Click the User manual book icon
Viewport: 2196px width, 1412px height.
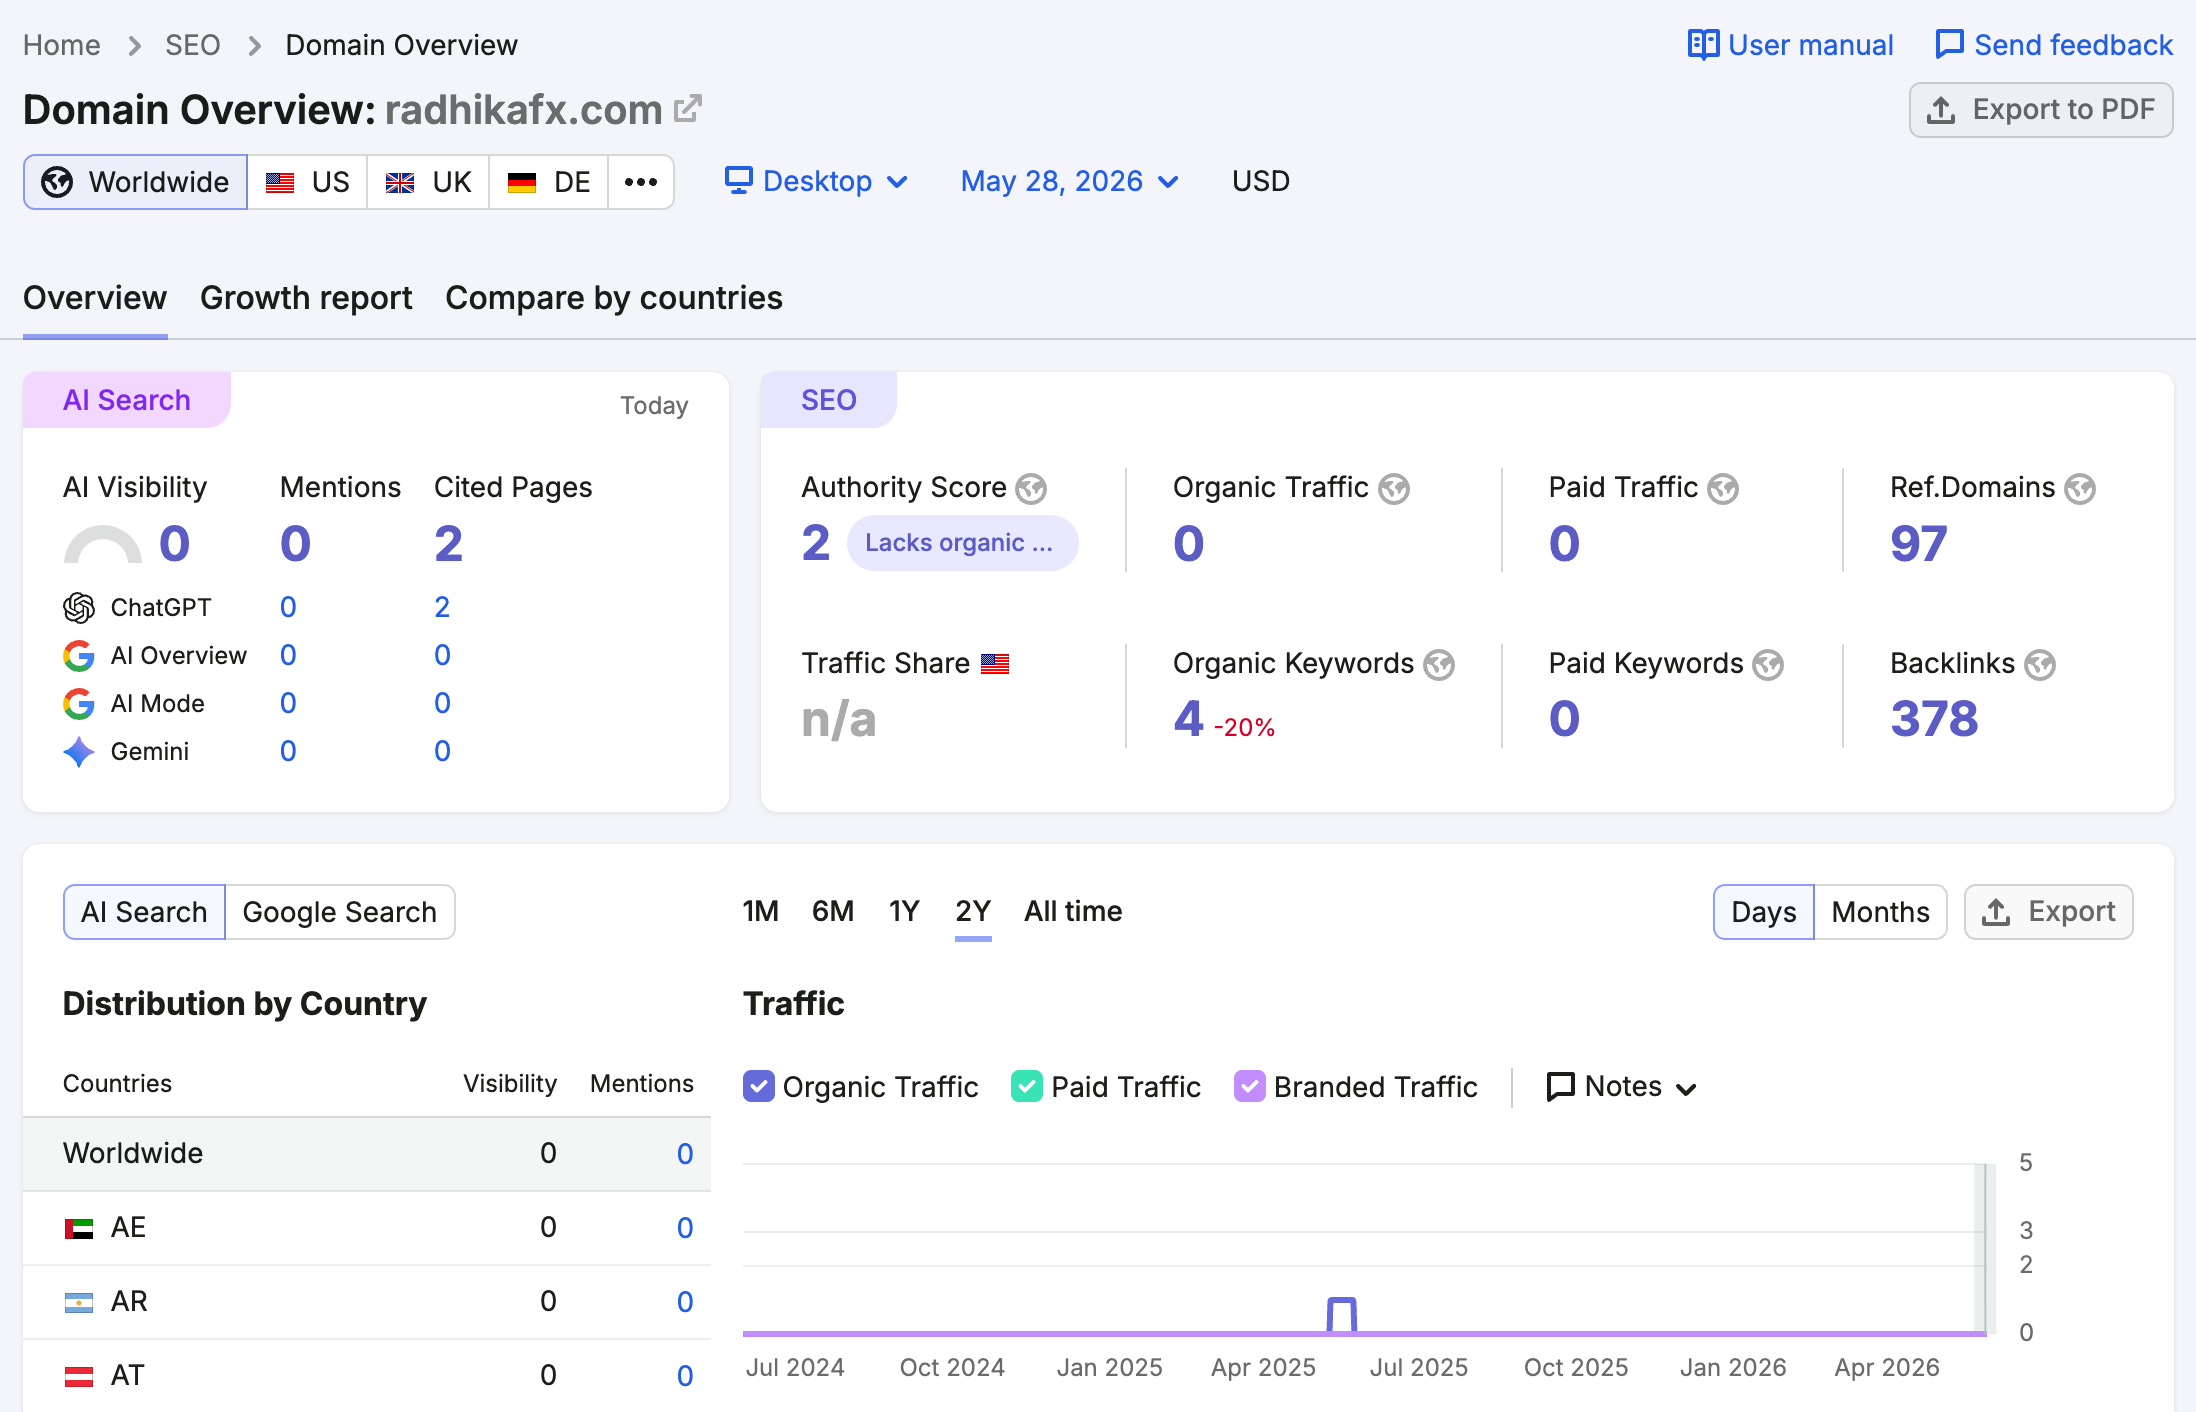click(1703, 45)
